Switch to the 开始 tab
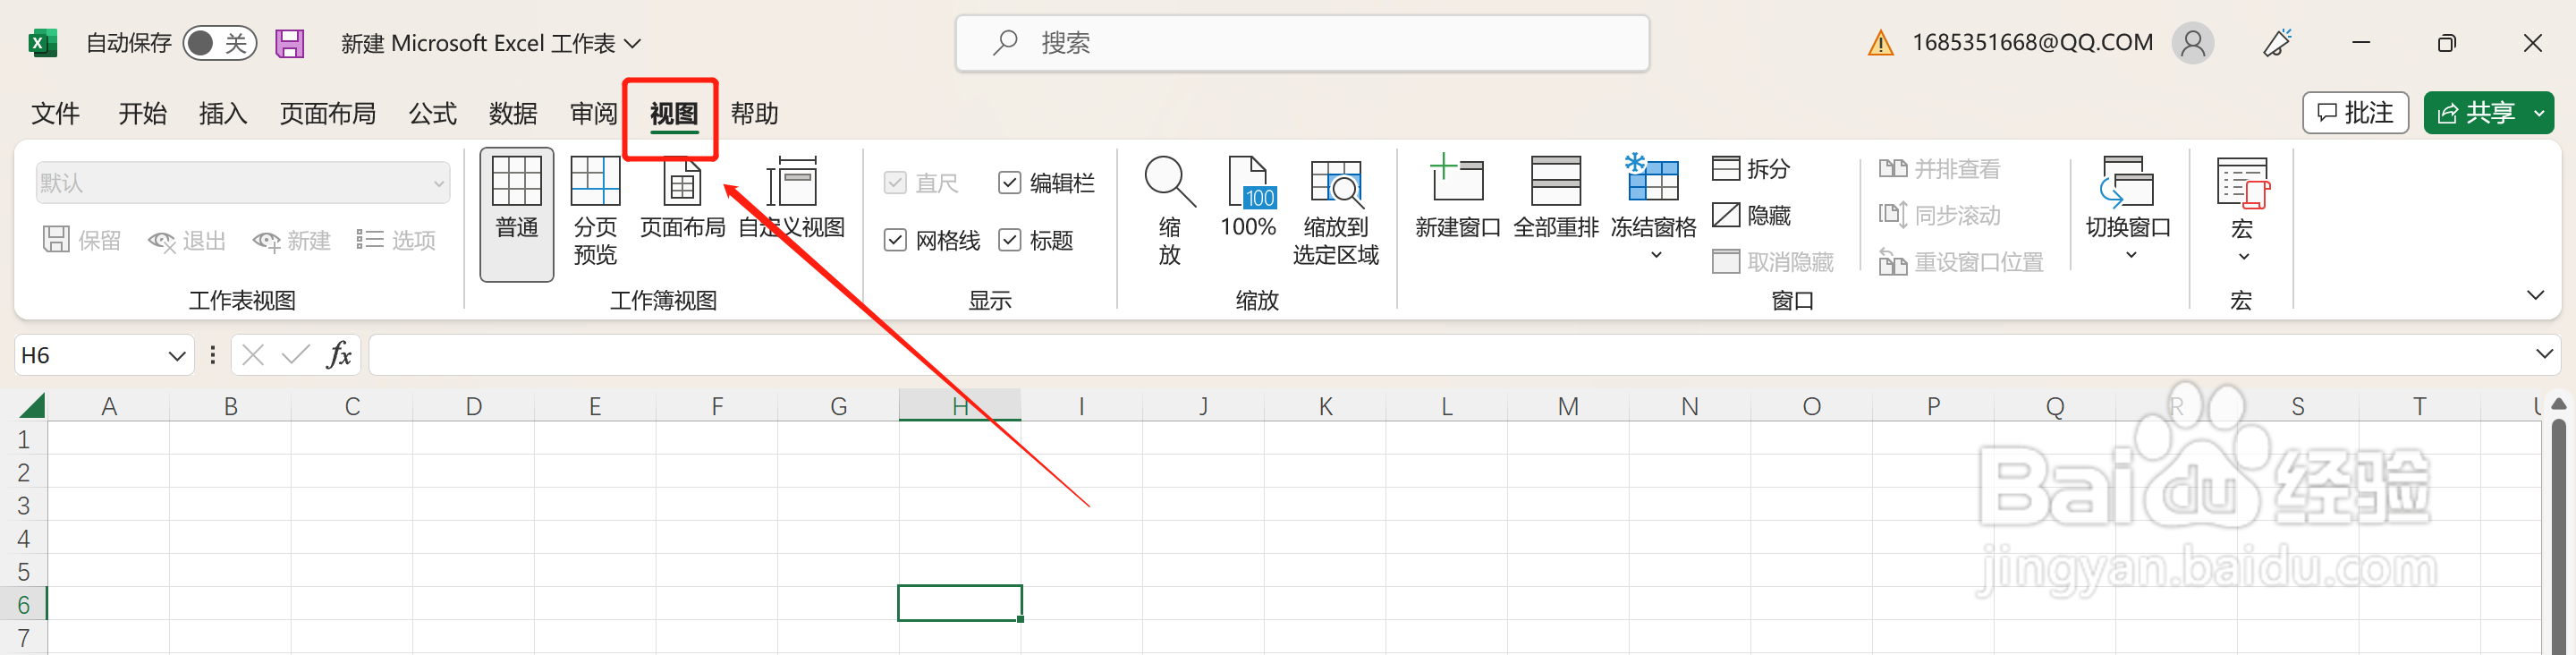Image resolution: width=2576 pixels, height=655 pixels. pyautogui.click(x=142, y=113)
